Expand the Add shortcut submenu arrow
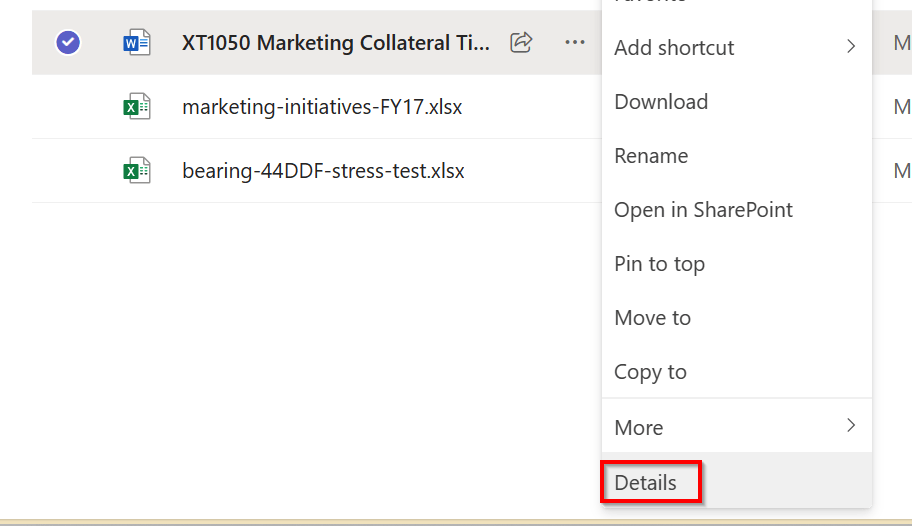This screenshot has height=526, width=912. pyautogui.click(x=851, y=46)
